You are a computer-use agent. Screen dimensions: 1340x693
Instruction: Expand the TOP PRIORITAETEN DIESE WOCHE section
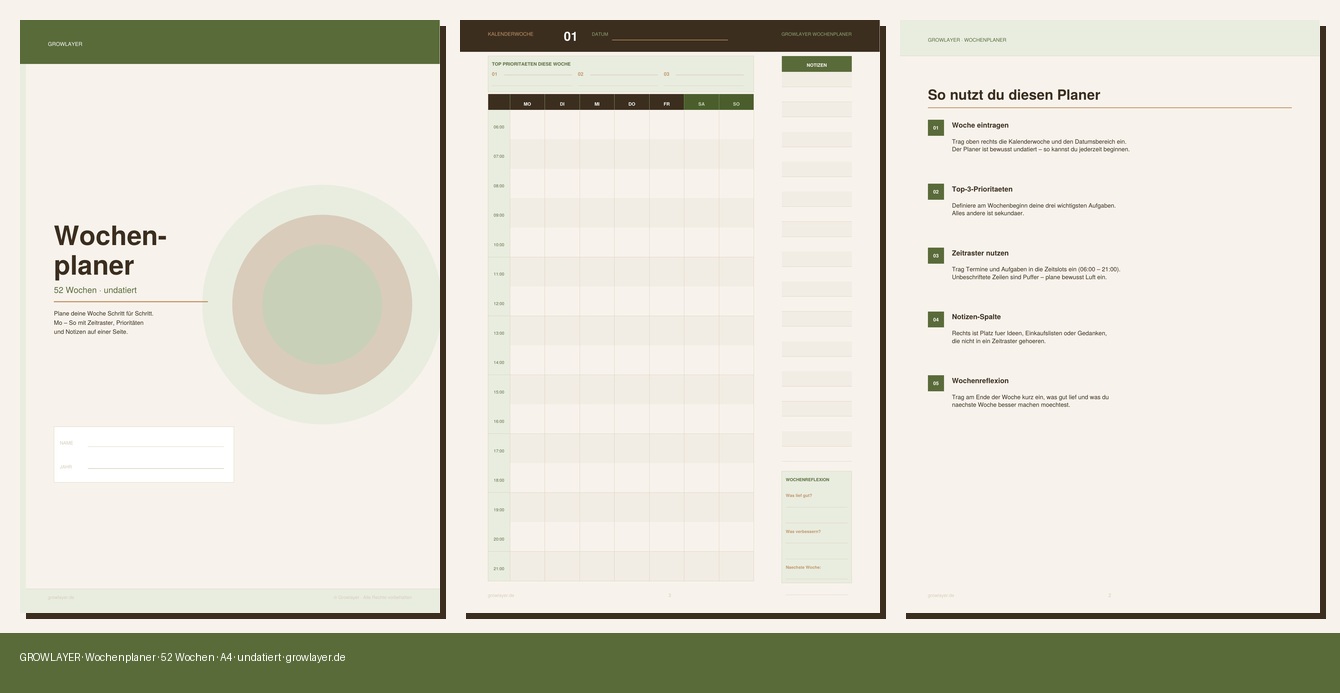pyautogui.click(x=532, y=62)
